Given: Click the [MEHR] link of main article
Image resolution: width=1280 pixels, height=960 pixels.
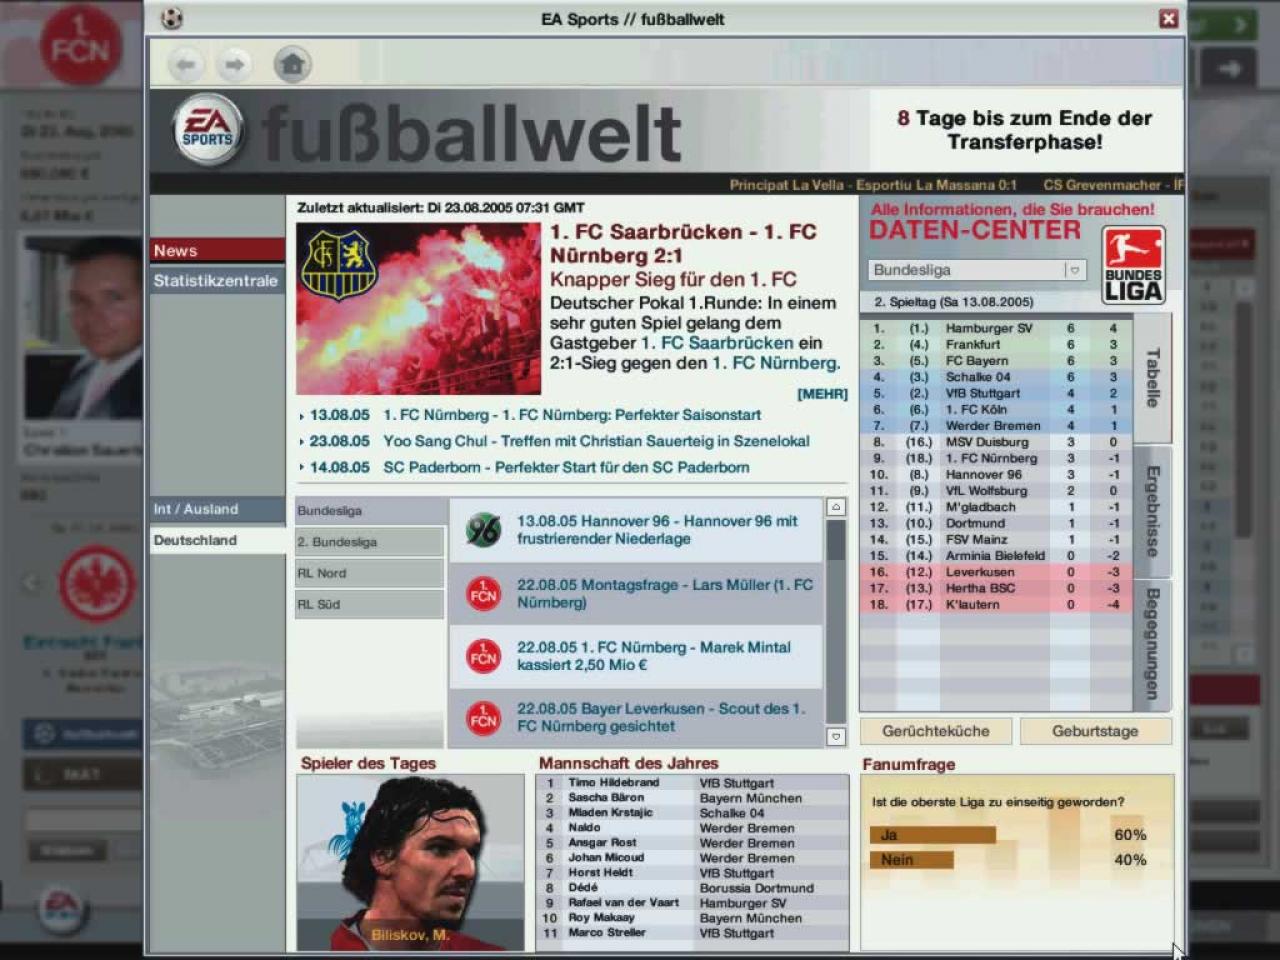Looking at the screenshot, I should 822,394.
